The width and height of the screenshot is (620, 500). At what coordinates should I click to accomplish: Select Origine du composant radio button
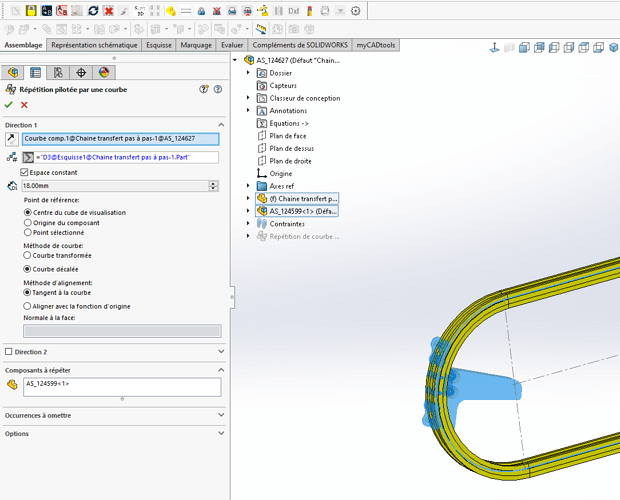click(28, 223)
